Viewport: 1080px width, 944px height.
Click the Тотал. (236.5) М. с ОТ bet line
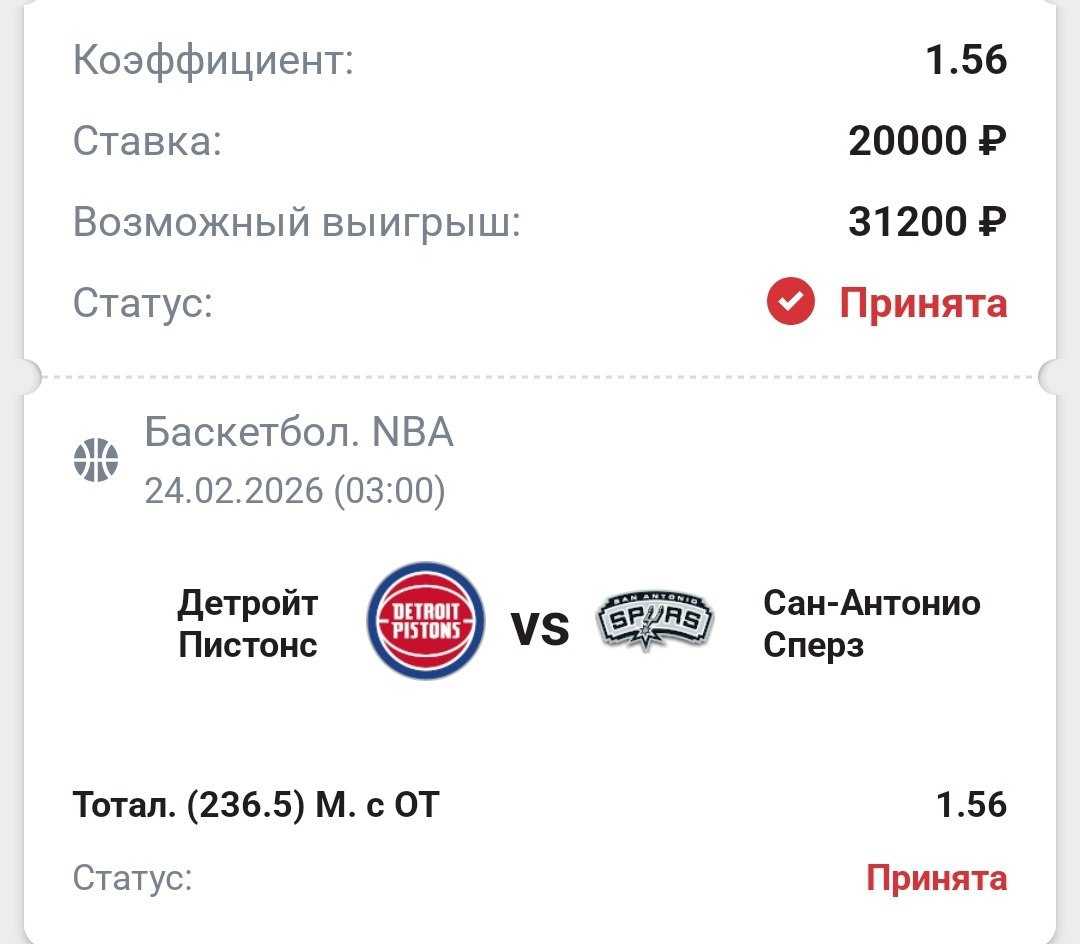(256, 804)
